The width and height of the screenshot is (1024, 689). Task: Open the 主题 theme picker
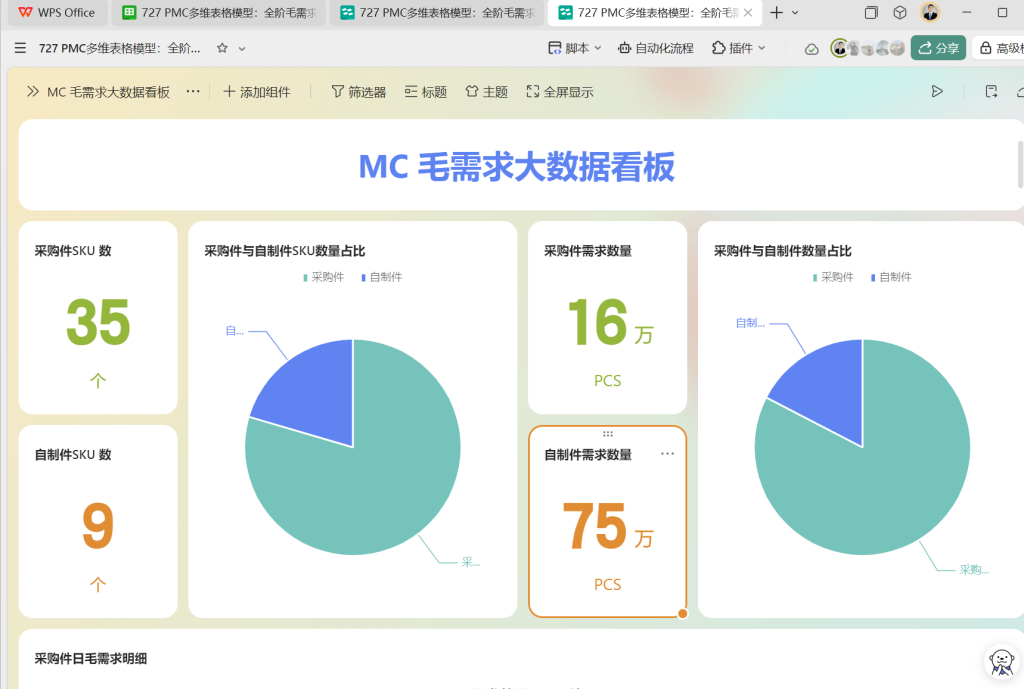[487, 91]
